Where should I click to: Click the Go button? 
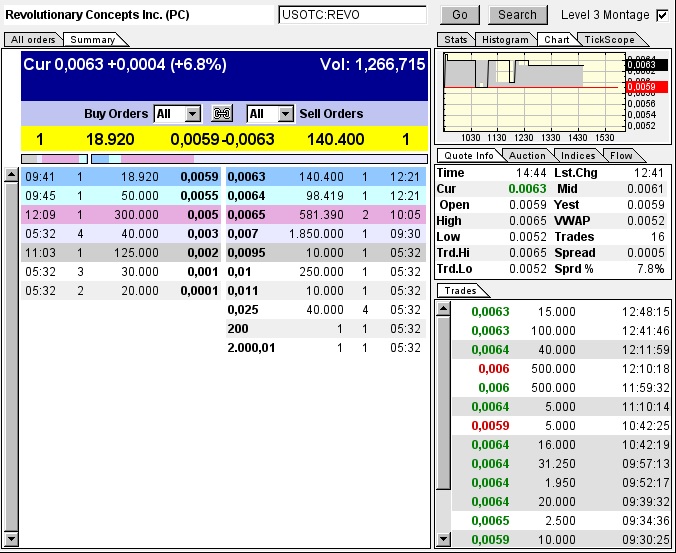pos(460,15)
